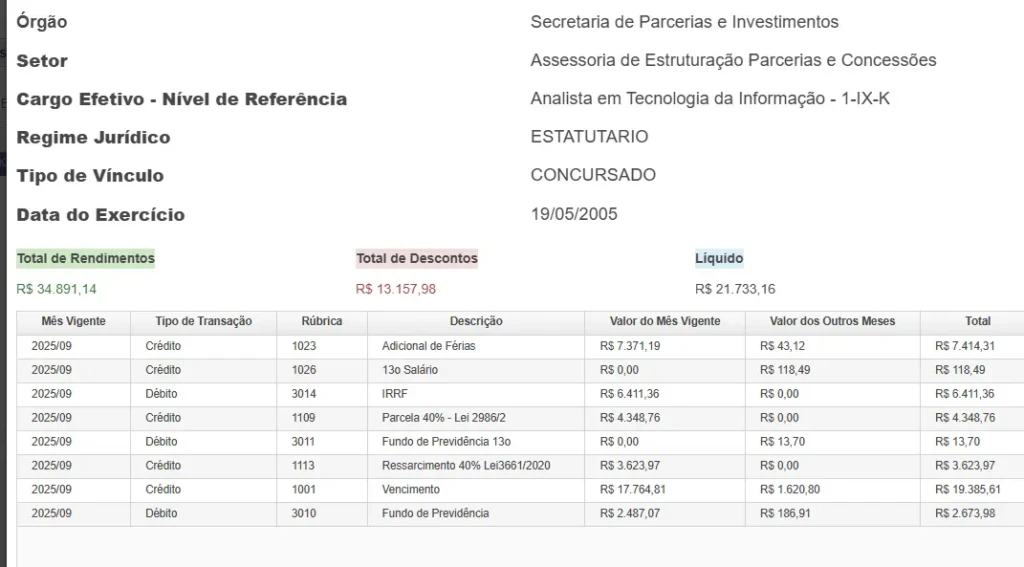Click rúbrica code 3010 cell
This screenshot has width=1024, height=567.
pos(304,514)
